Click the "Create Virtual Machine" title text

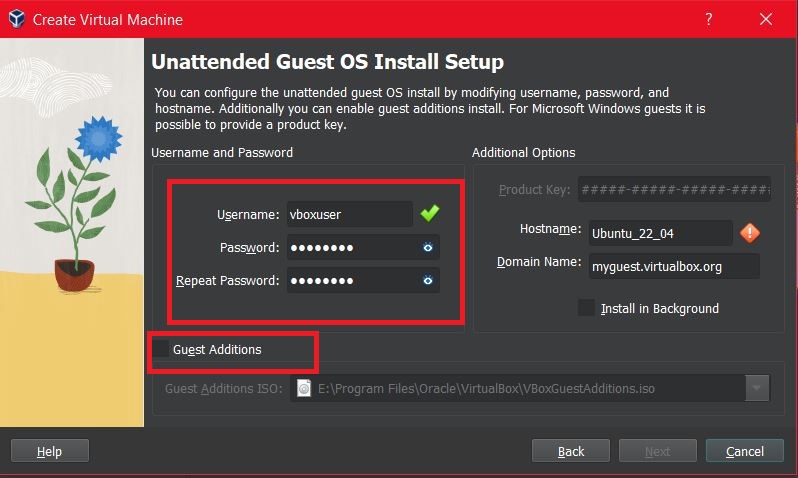click(x=107, y=19)
